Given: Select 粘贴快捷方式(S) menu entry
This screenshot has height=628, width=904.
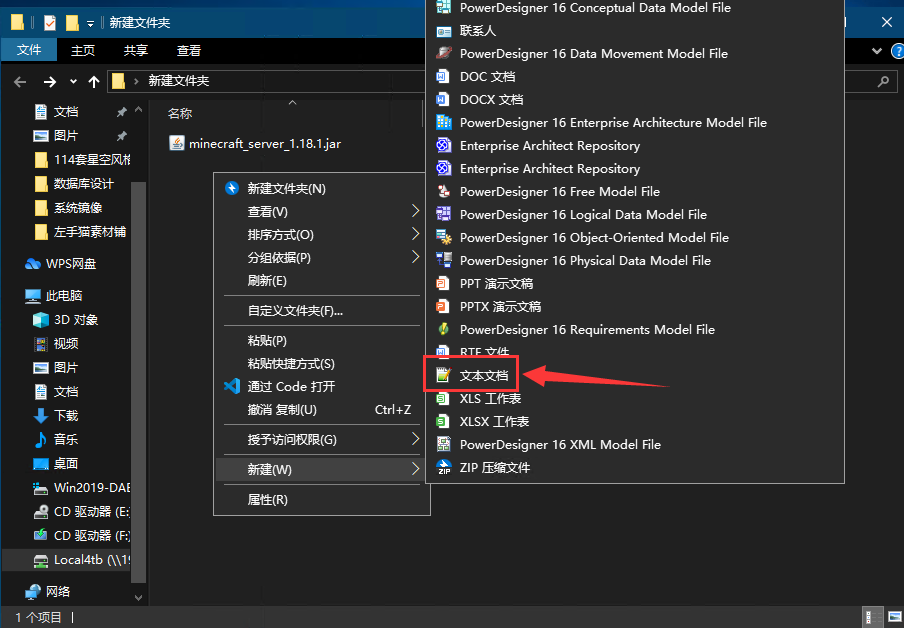Looking at the screenshot, I should 322,364.
